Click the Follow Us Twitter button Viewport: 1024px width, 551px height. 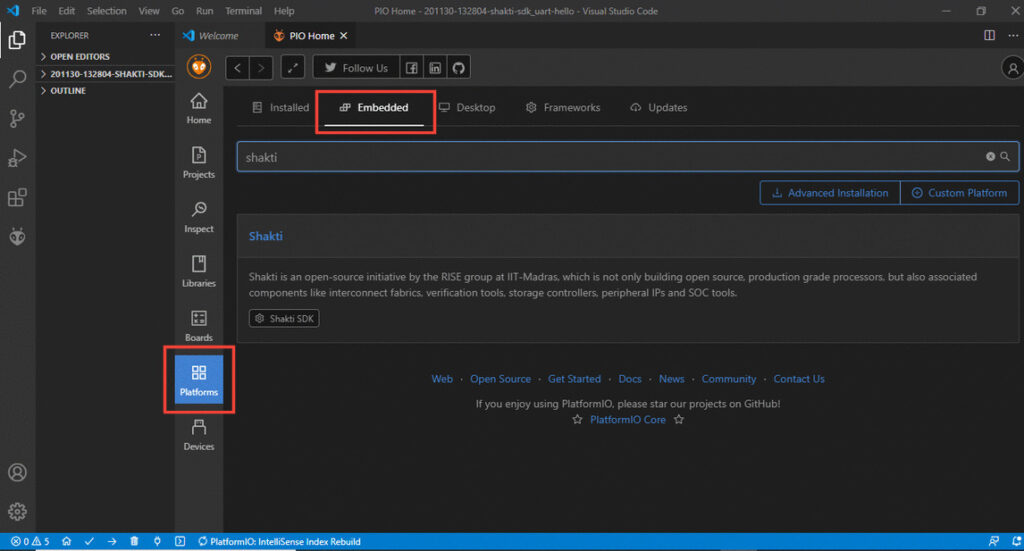[356, 67]
